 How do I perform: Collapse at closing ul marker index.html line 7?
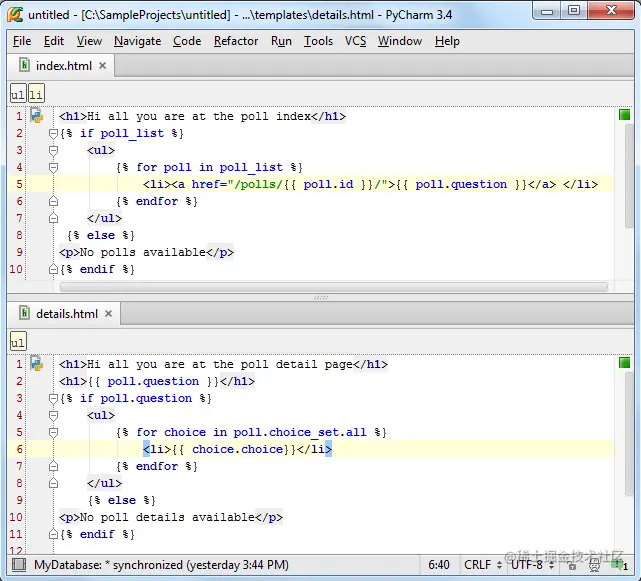coord(53,218)
